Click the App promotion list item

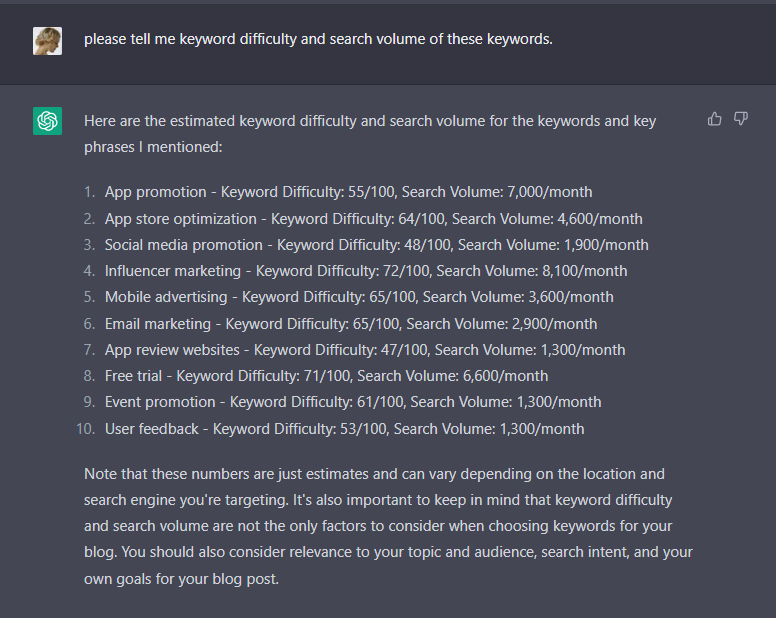click(348, 192)
